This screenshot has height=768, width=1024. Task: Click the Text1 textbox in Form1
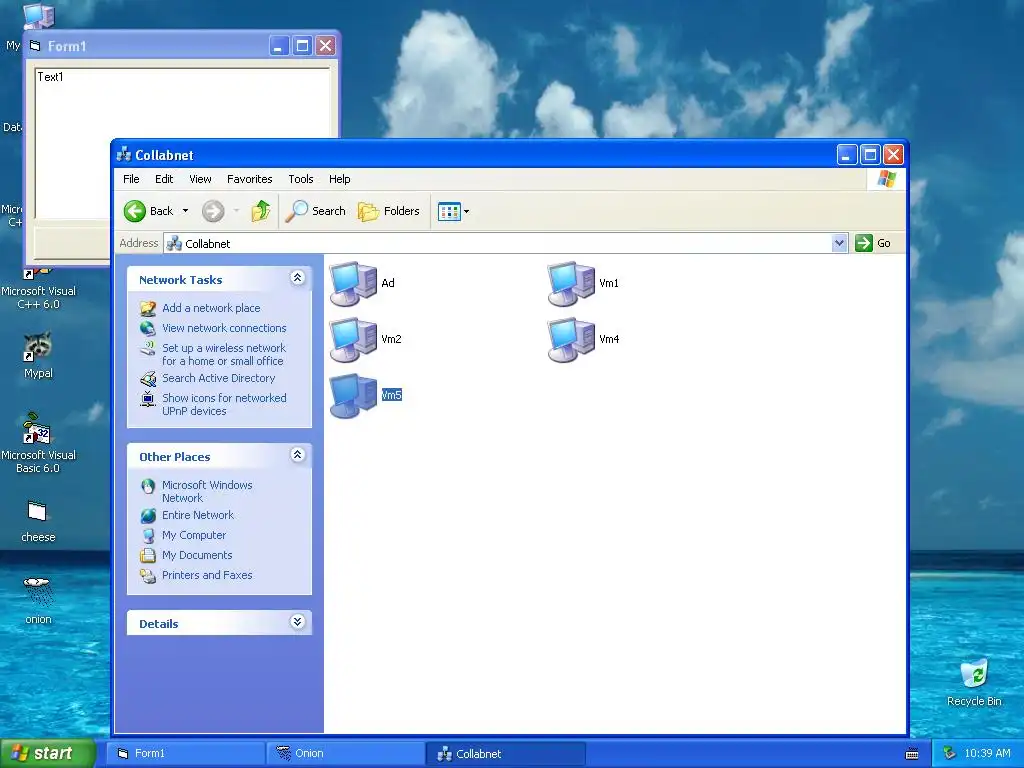click(182, 143)
